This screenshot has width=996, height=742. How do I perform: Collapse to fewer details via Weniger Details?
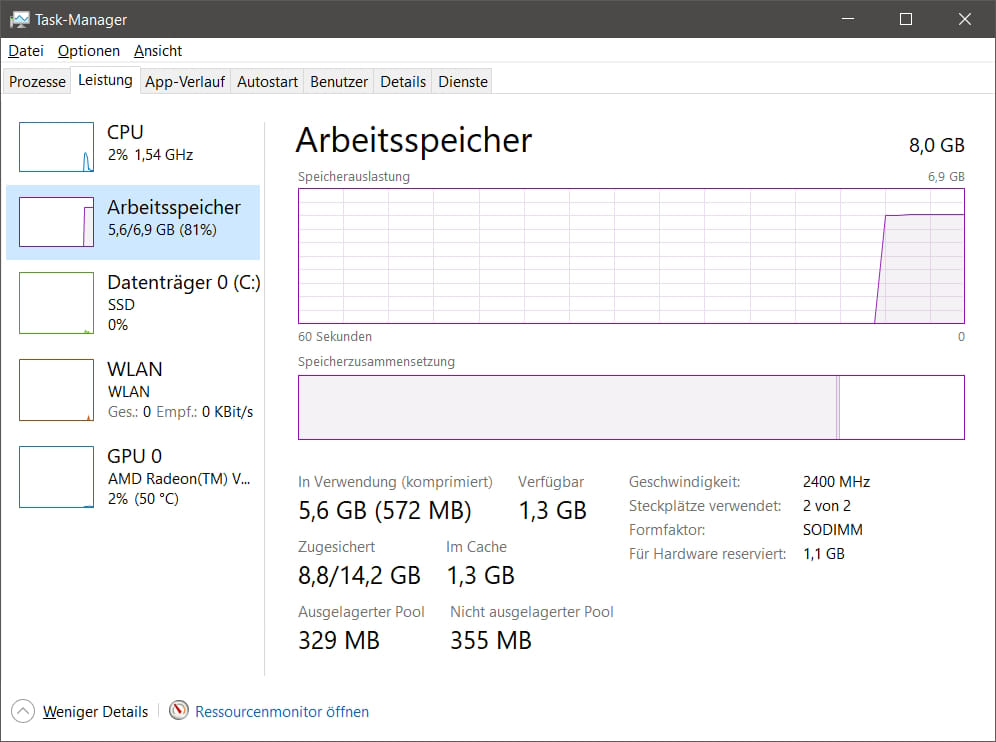(x=95, y=710)
